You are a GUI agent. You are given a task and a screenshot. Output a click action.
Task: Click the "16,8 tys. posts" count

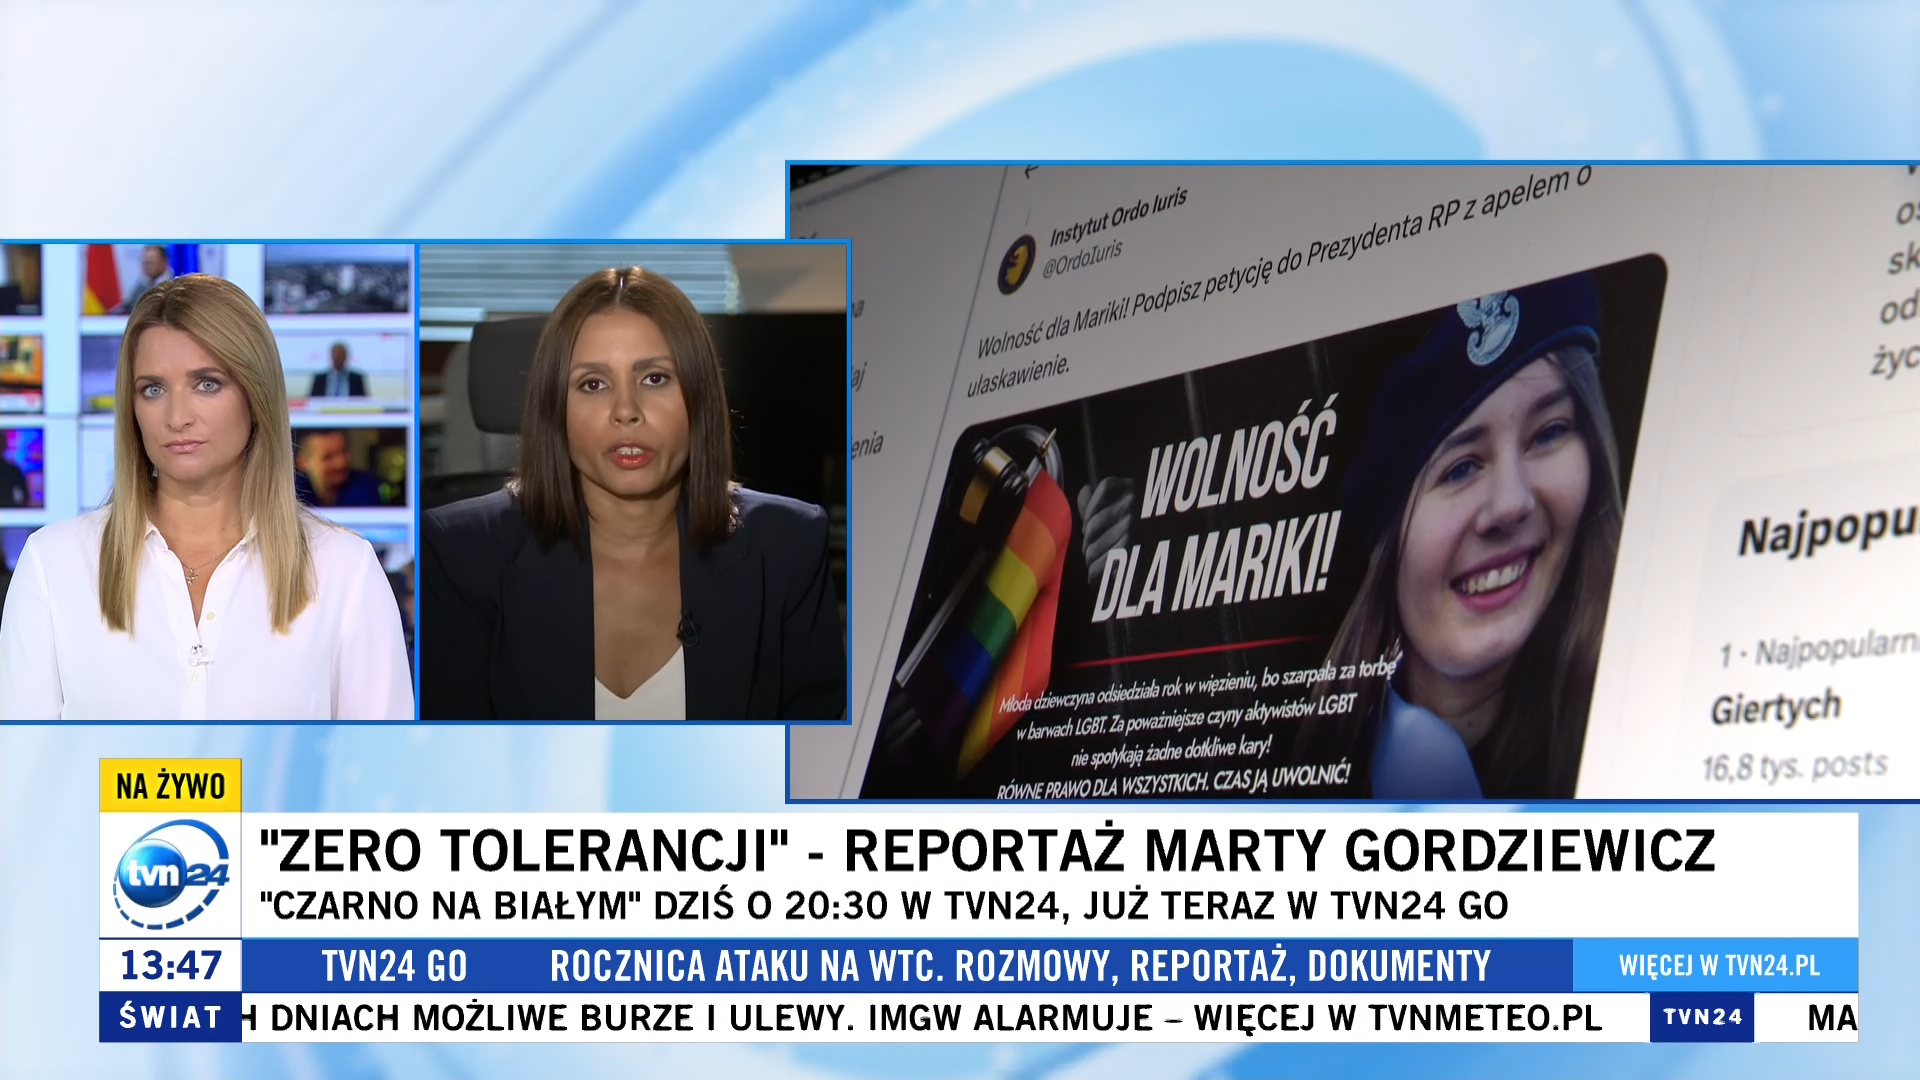tap(1794, 767)
